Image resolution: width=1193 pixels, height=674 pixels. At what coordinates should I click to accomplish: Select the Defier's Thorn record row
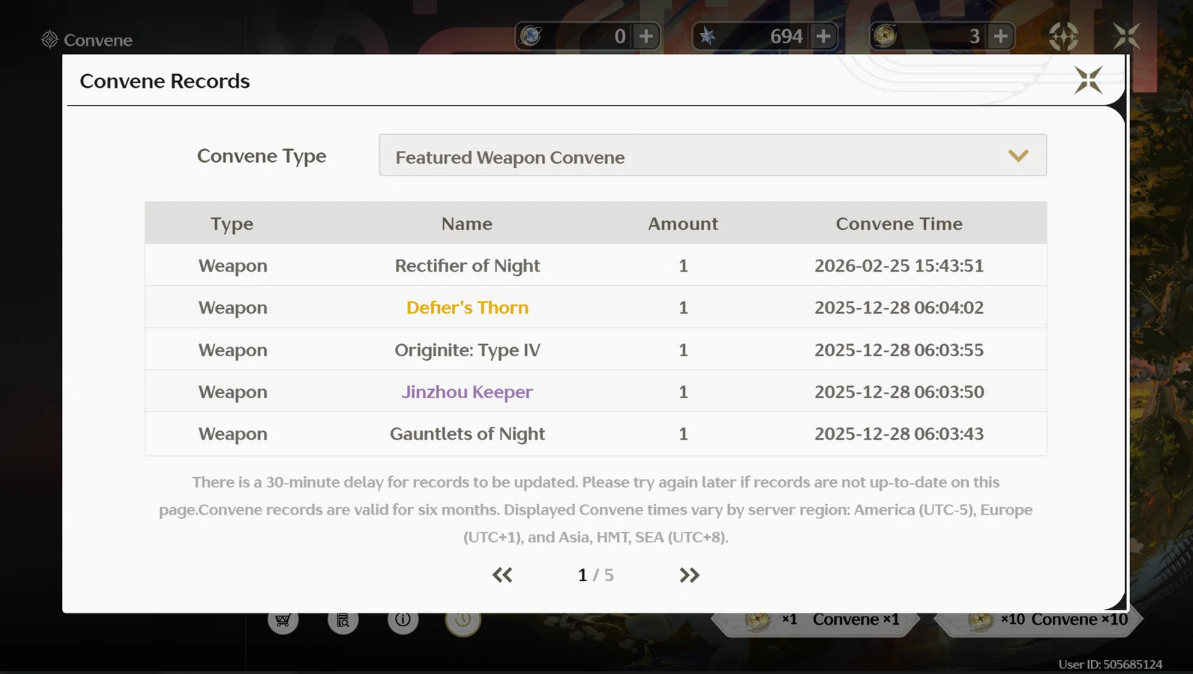pyautogui.click(x=596, y=307)
